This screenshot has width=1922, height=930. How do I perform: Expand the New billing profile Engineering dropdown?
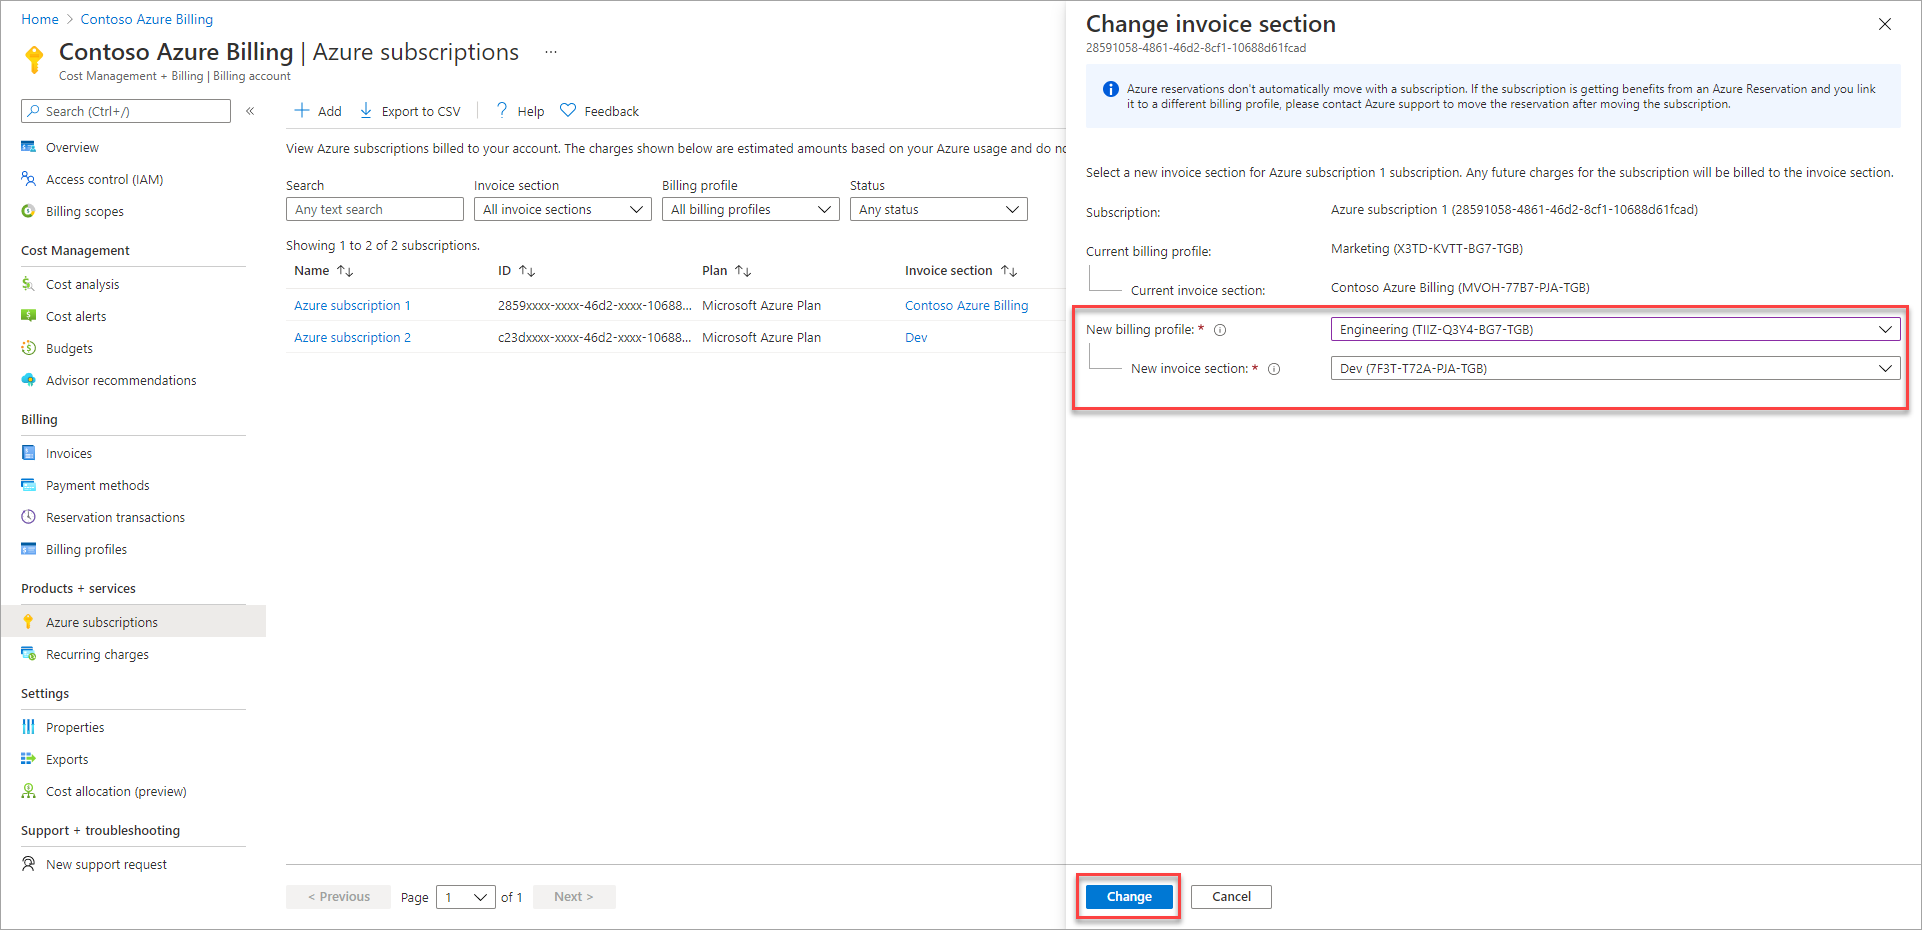point(1615,329)
